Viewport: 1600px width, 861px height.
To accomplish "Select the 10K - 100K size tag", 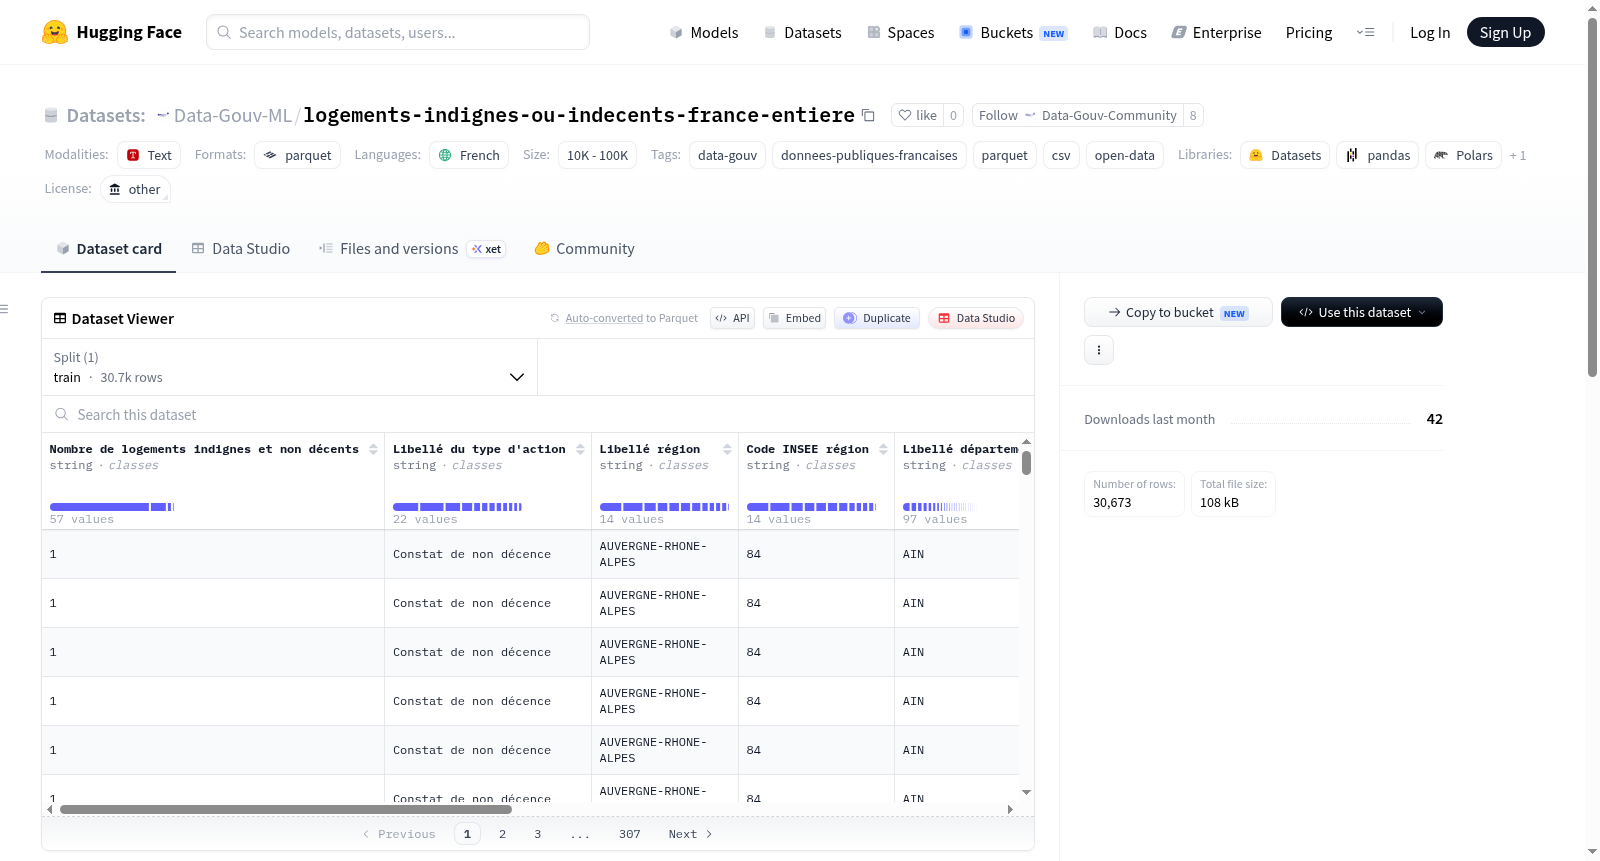I will click(597, 155).
